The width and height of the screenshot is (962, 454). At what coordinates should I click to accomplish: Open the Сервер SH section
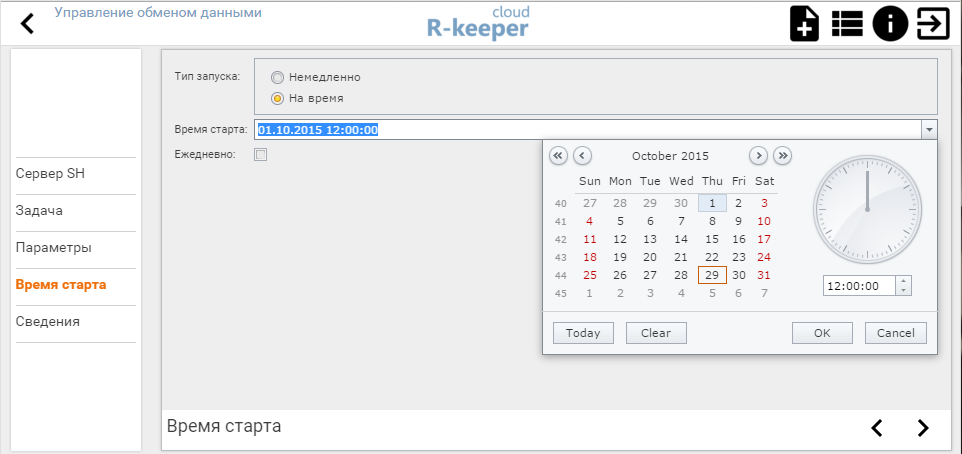pyautogui.click(x=50, y=174)
